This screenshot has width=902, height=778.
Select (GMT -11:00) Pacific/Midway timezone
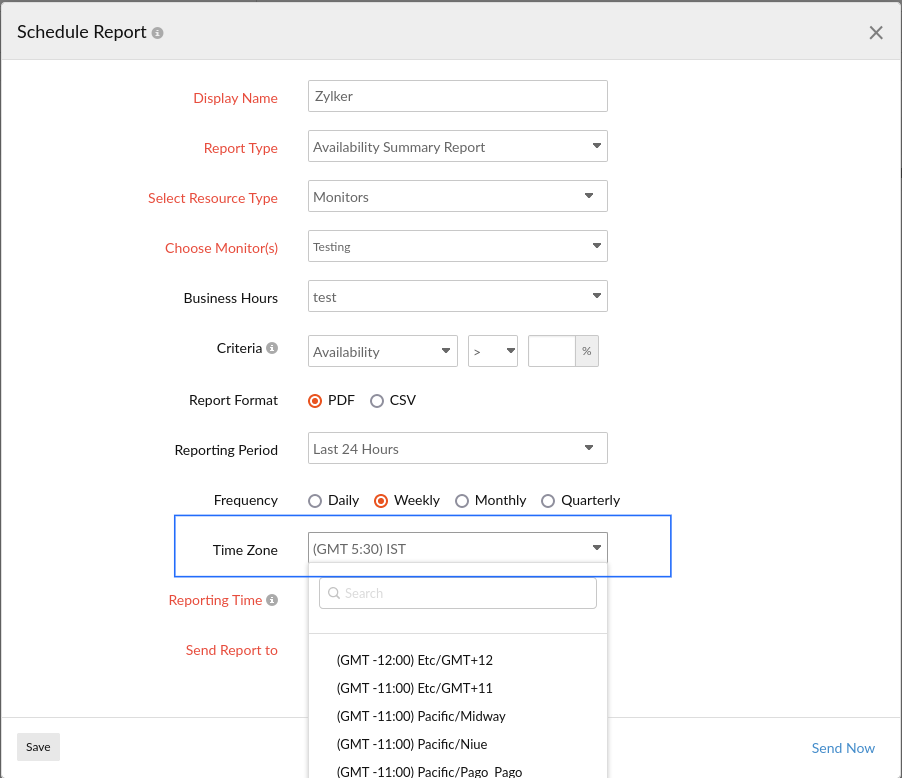(421, 716)
